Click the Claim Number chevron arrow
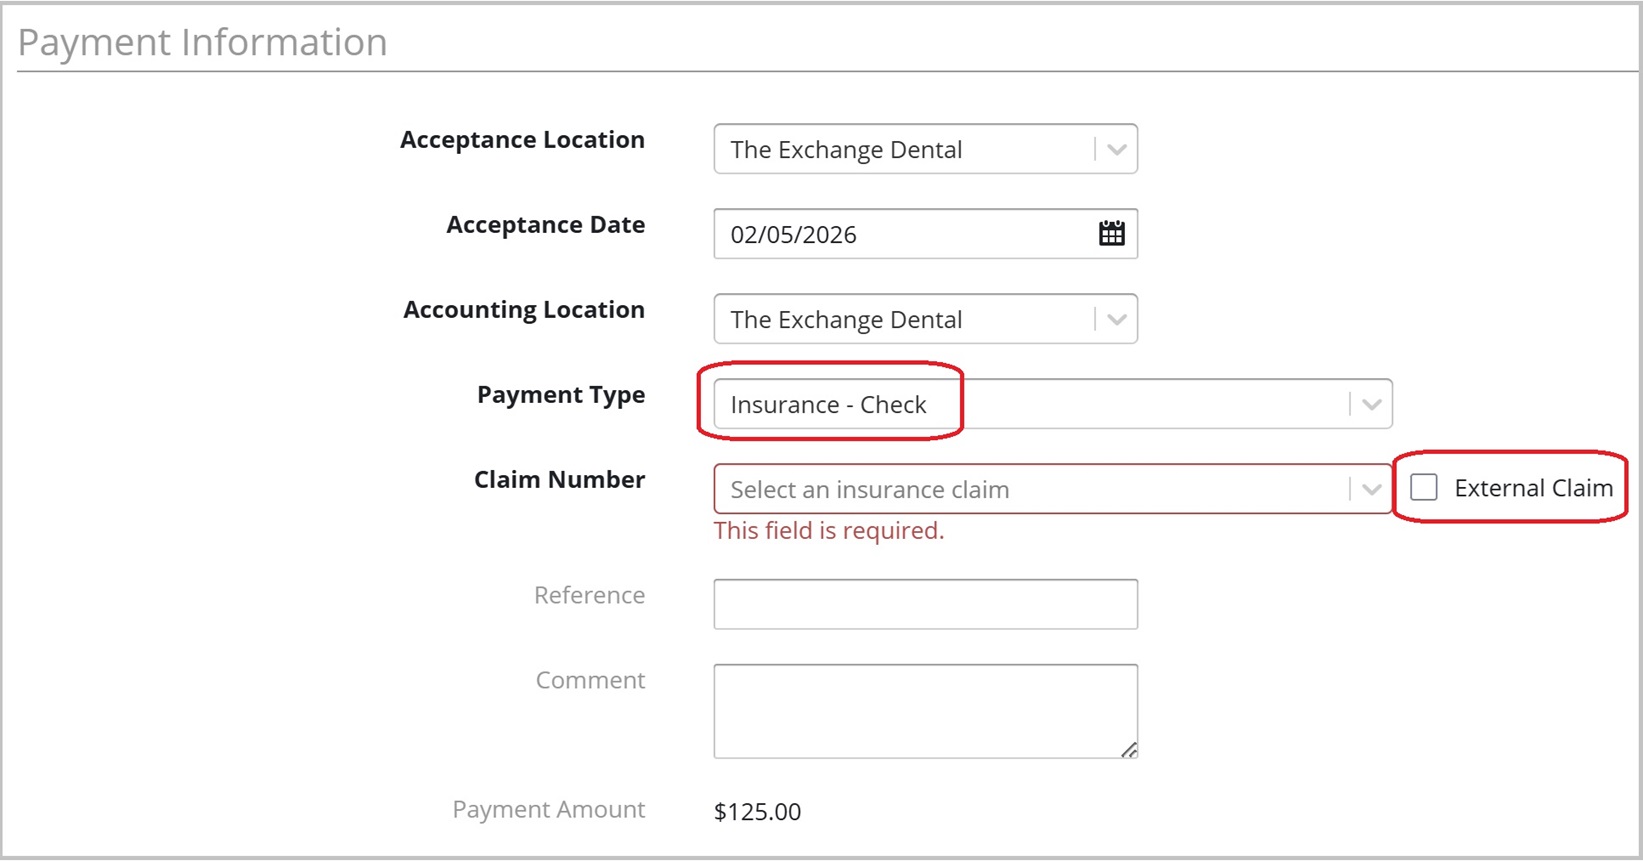The width and height of the screenshot is (1643, 861). point(1371,490)
